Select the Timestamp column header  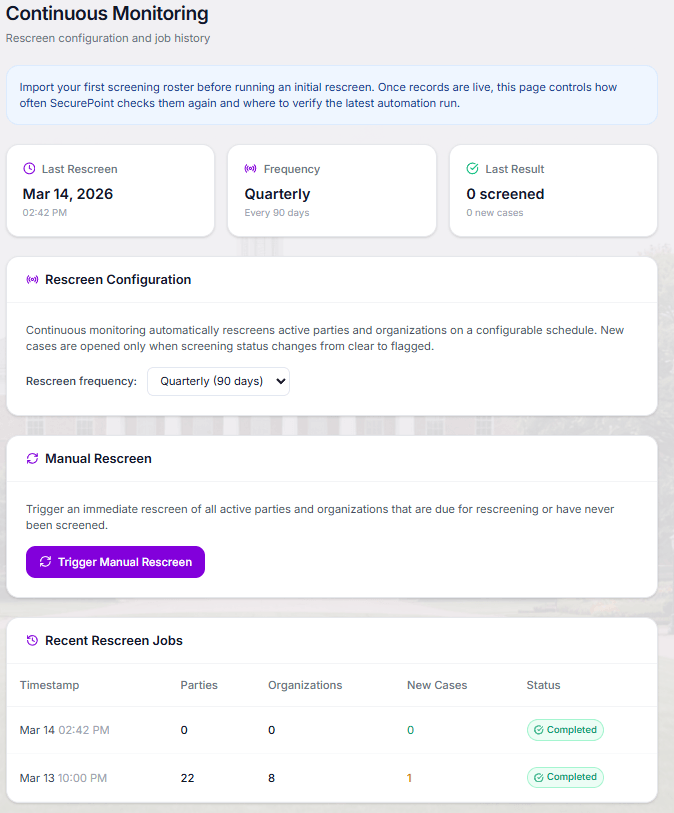click(49, 685)
